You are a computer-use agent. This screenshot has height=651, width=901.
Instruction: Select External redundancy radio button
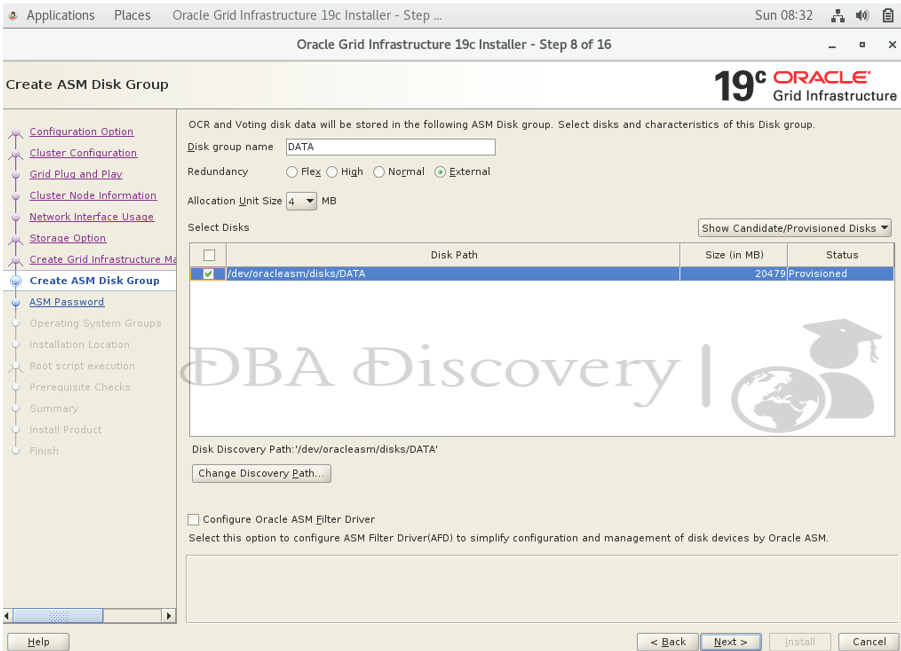(x=440, y=172)
